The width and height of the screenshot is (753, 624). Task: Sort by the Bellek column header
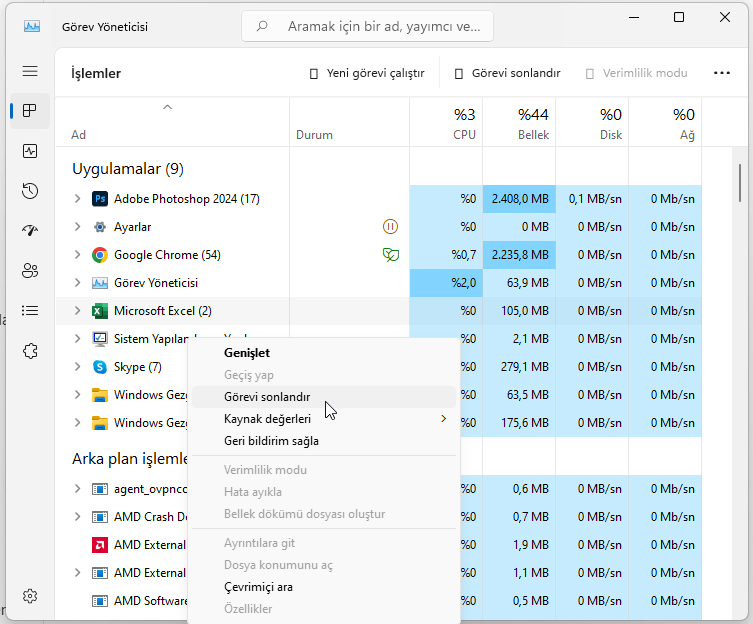tap(519, 123)
